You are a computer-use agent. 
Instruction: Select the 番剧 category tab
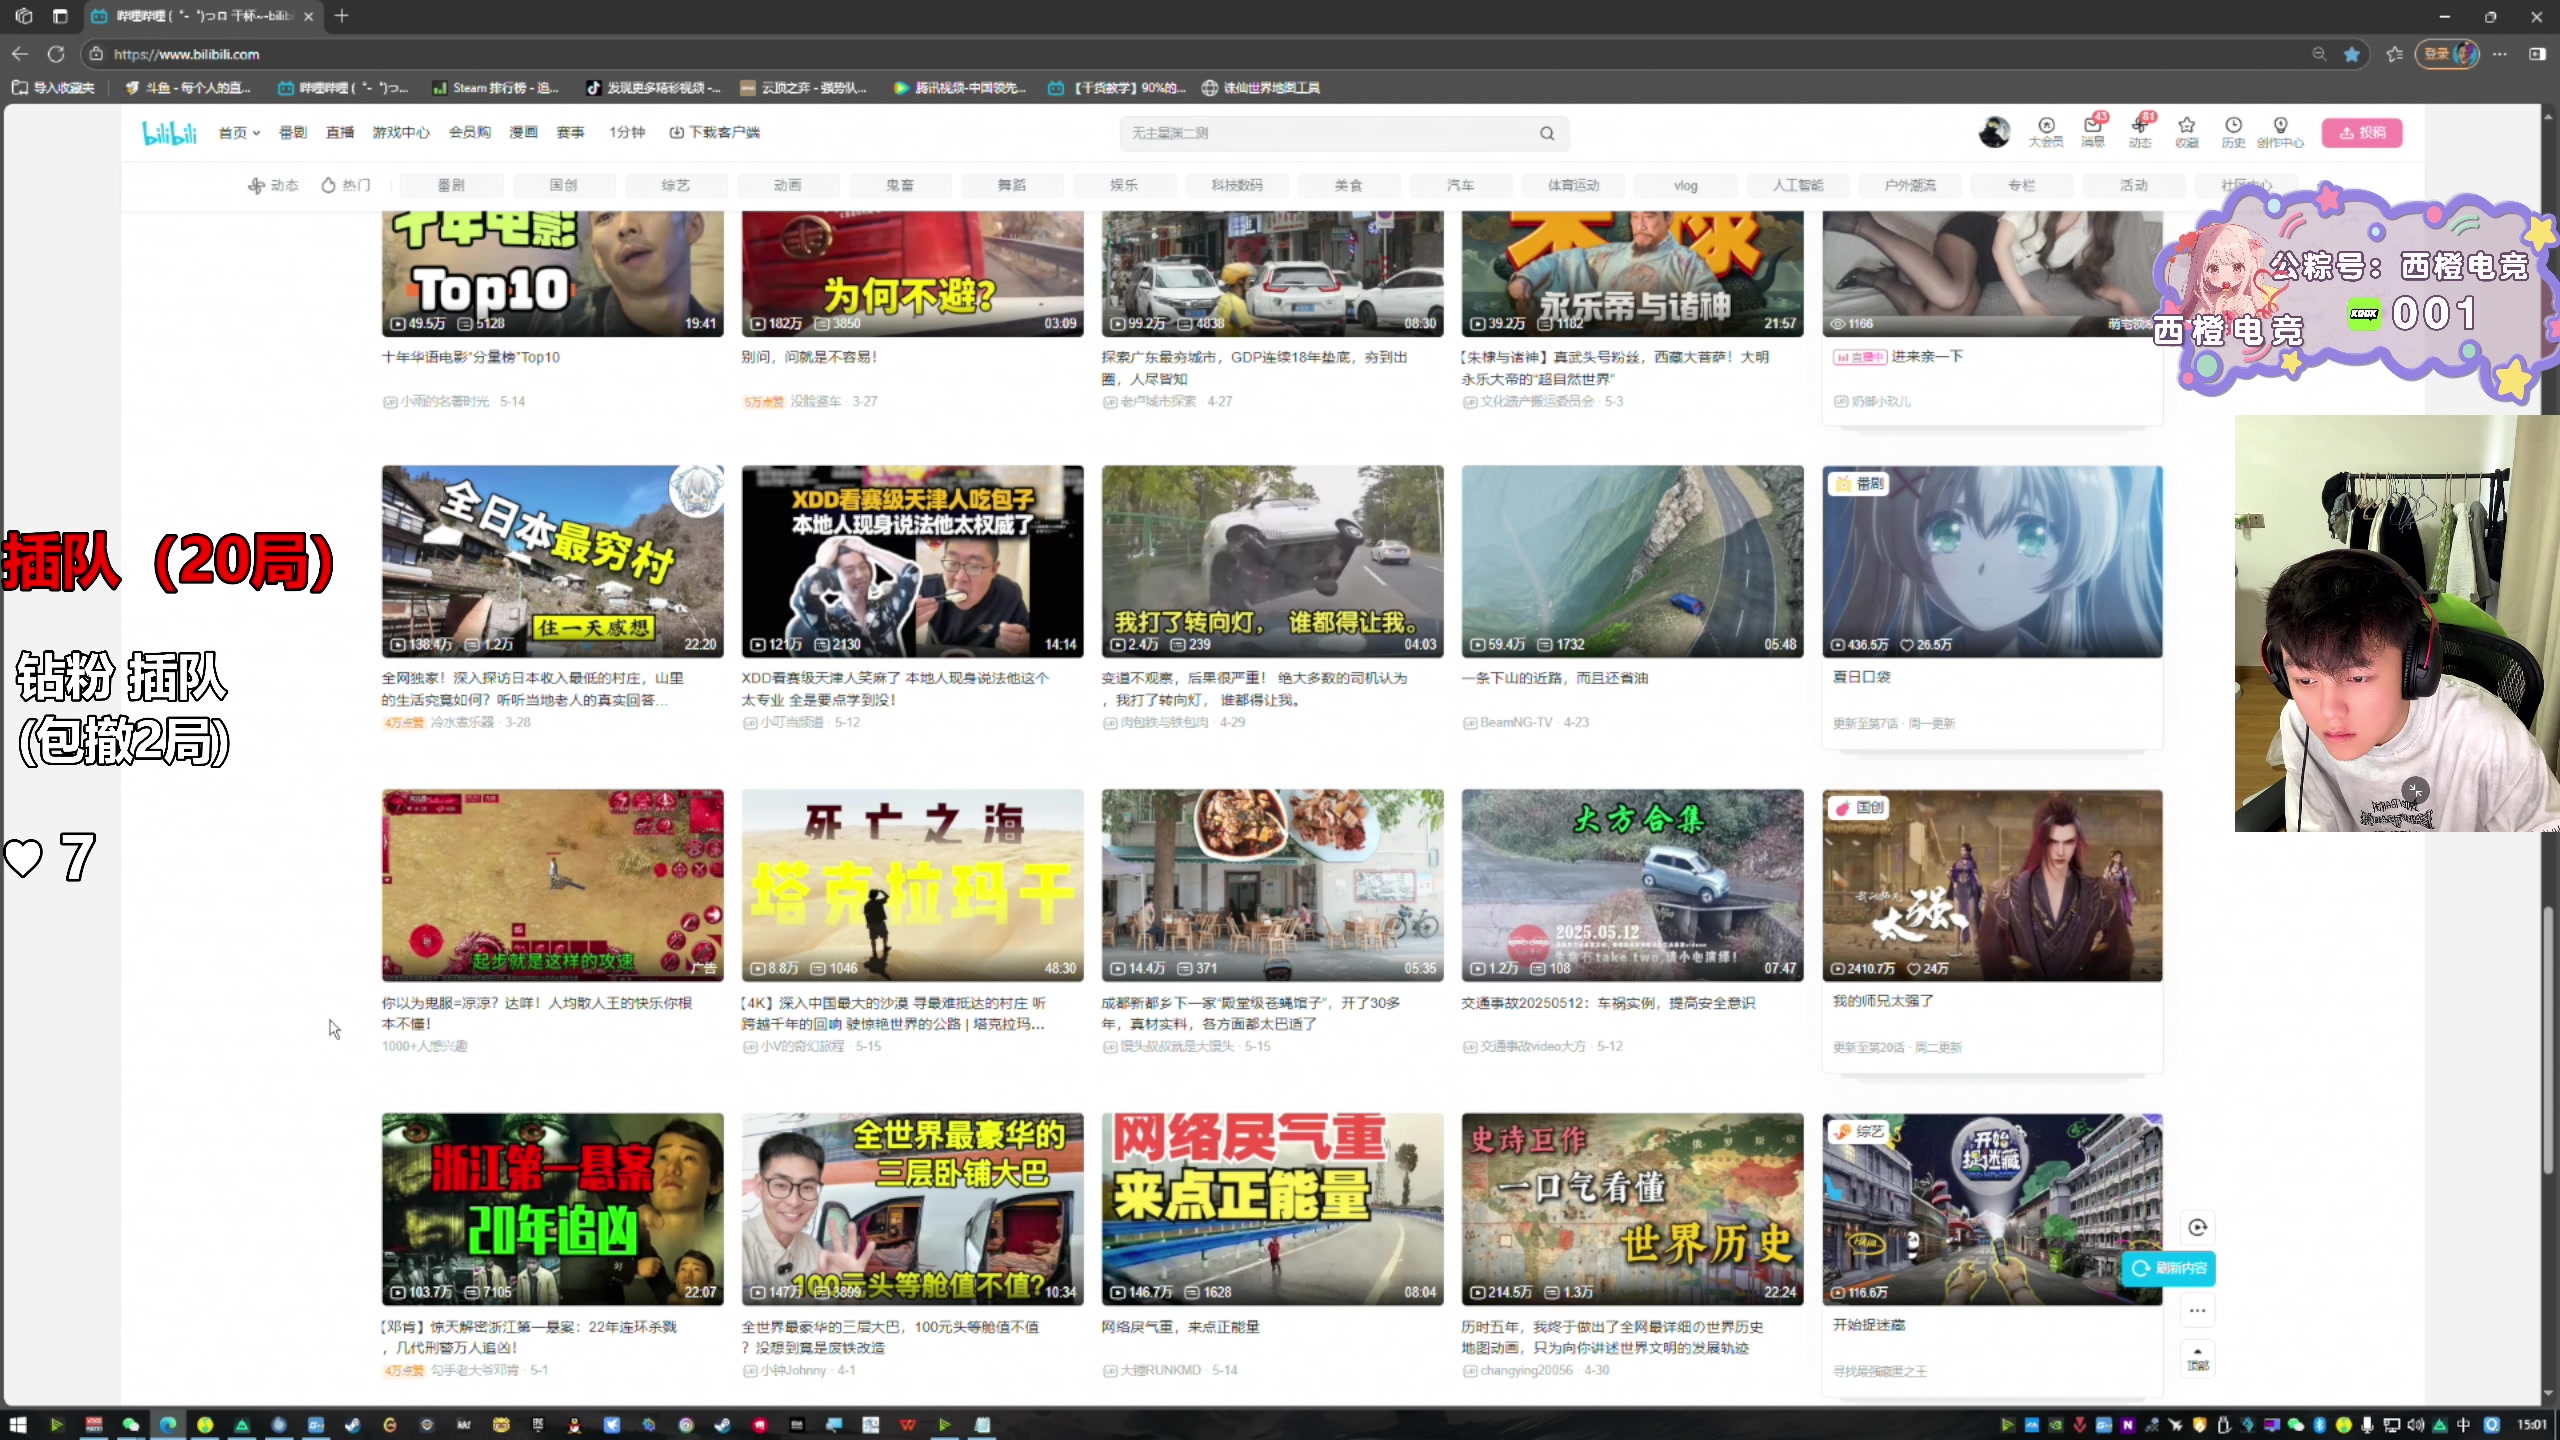point(451,185)
